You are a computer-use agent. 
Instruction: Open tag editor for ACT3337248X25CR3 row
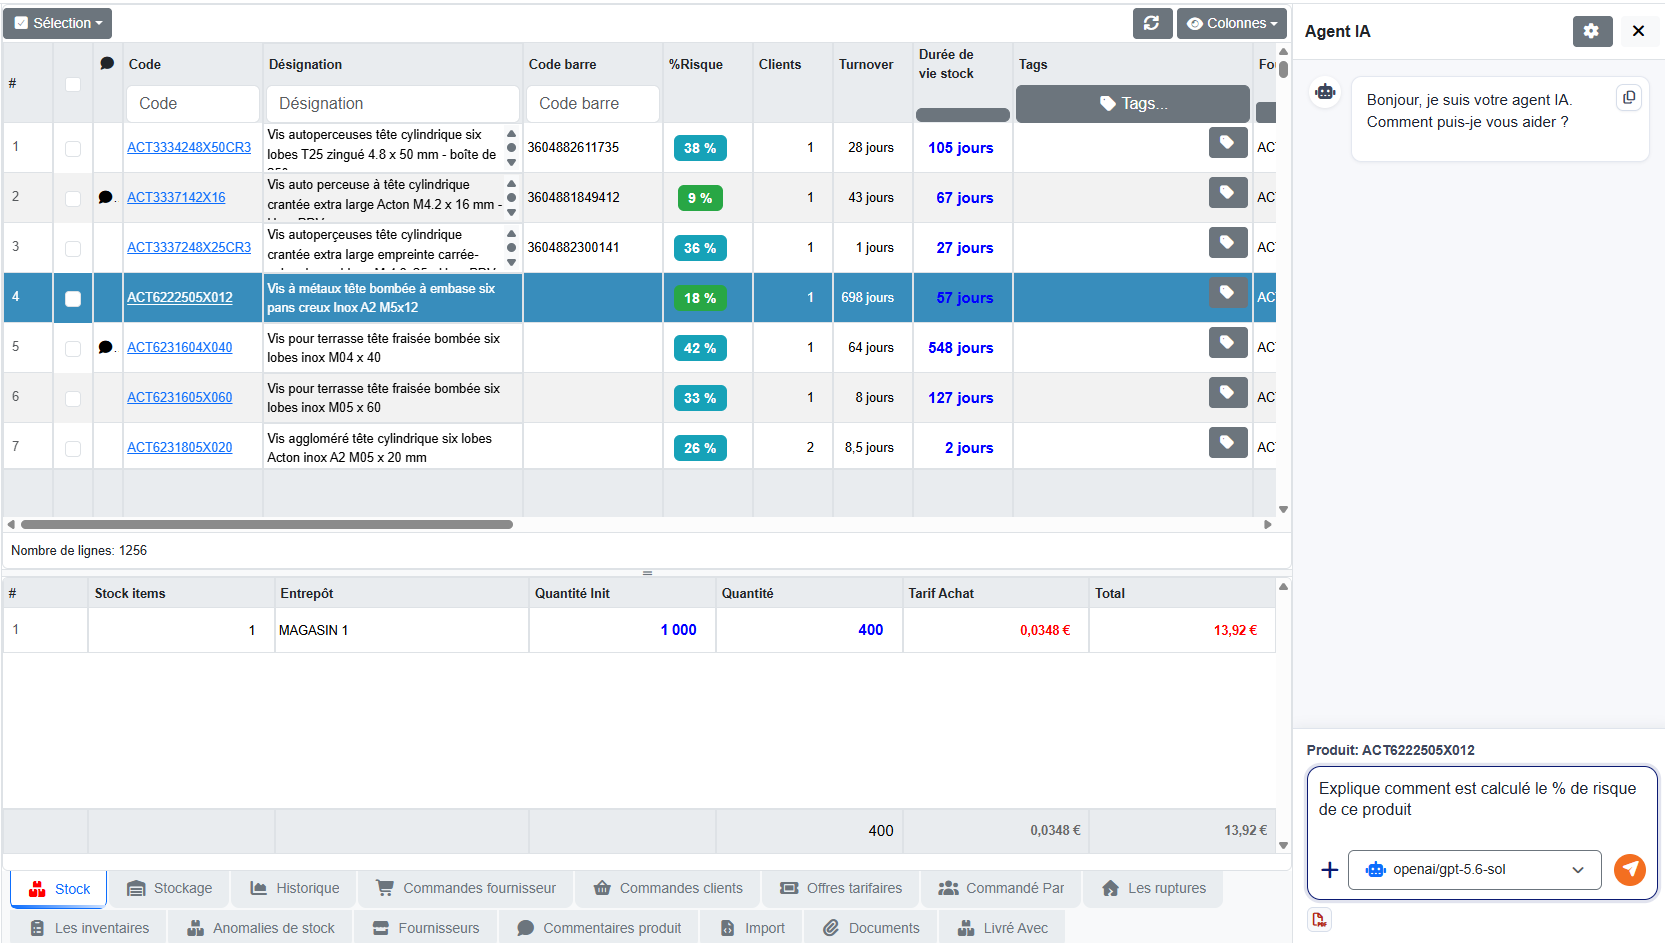point(1227,242)
